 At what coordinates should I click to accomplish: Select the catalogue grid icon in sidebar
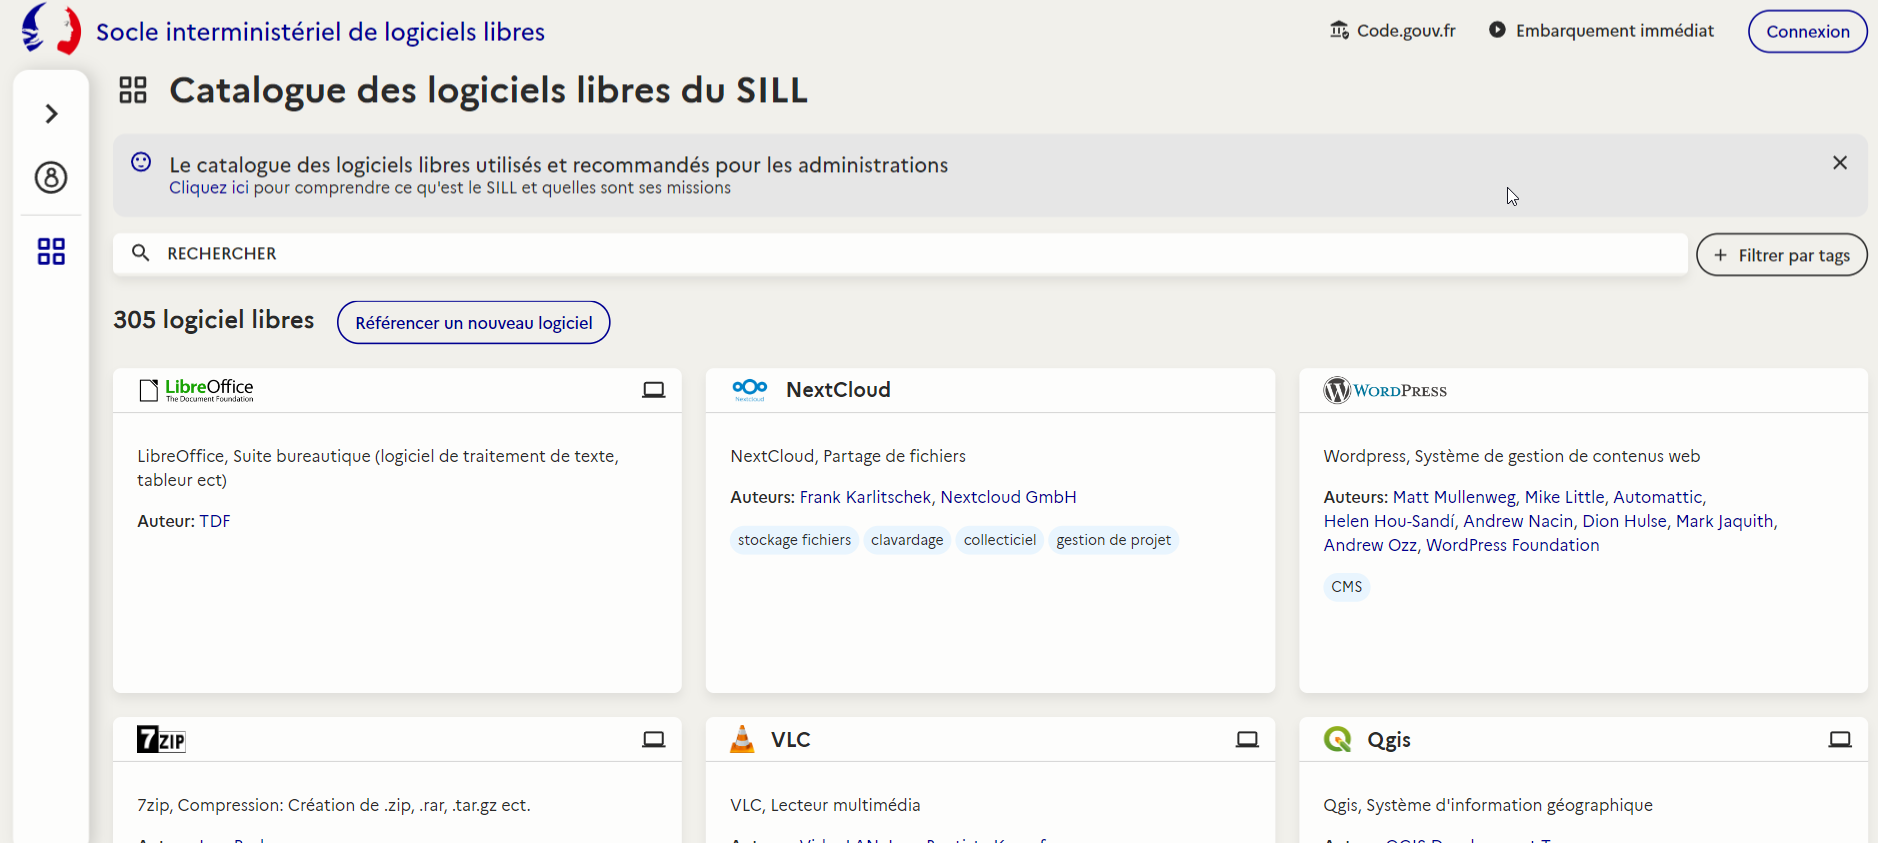(x=51, y=251)
